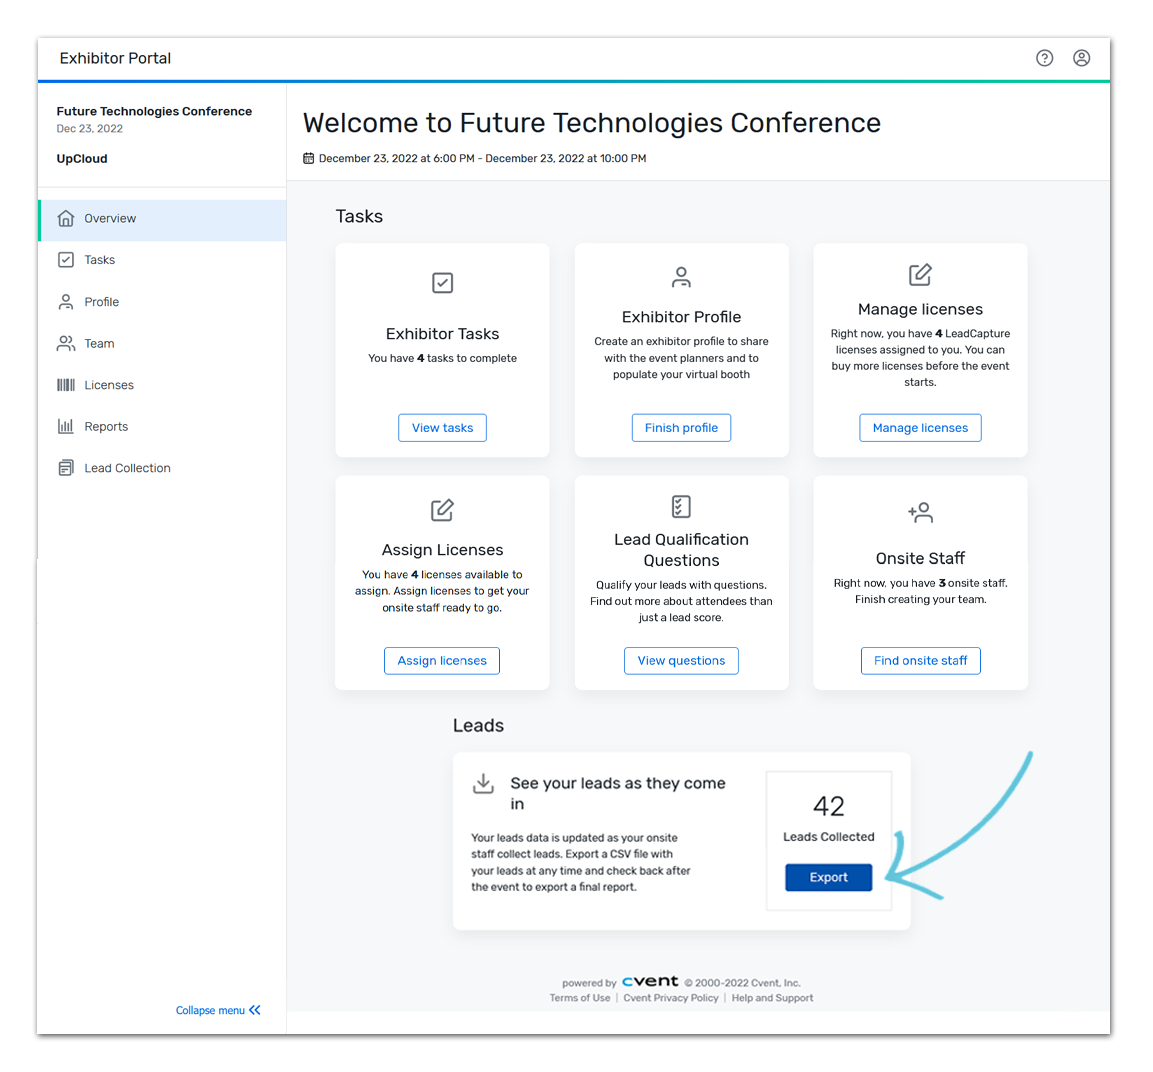Select Team in the sidebar menu
This screenshot has width=1153, height=1072.
coord(98,343)
